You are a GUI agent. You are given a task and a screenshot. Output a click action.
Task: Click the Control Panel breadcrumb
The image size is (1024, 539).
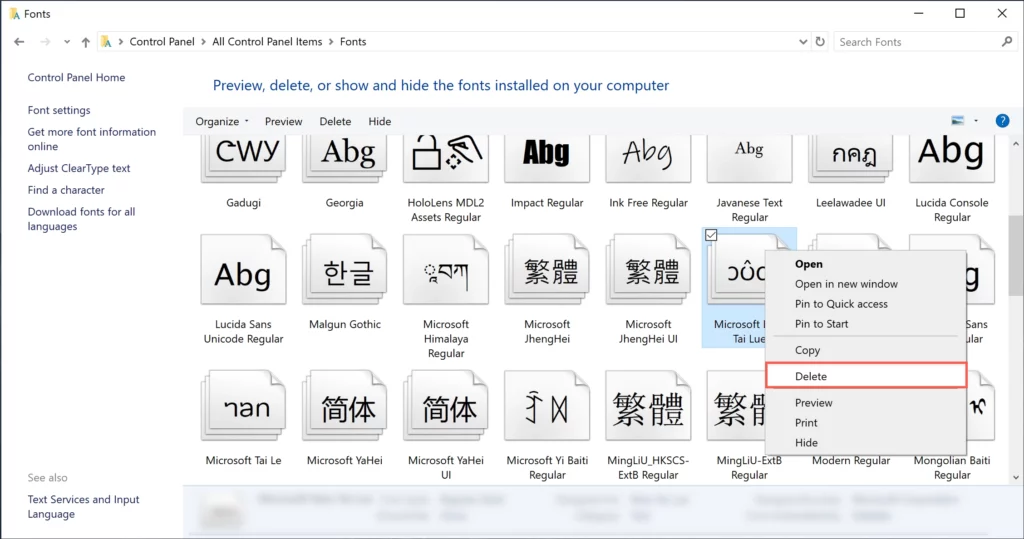click(162, 42)
